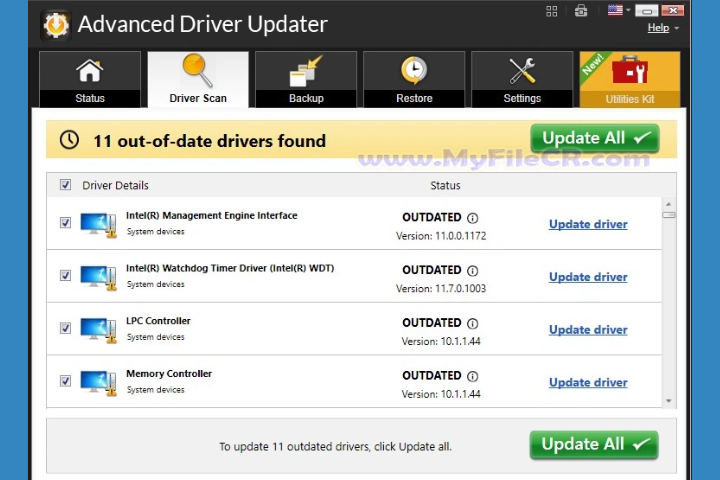Open the Backup tab
The height and width of the screenshot is (480, 720).
coord(306,79)
